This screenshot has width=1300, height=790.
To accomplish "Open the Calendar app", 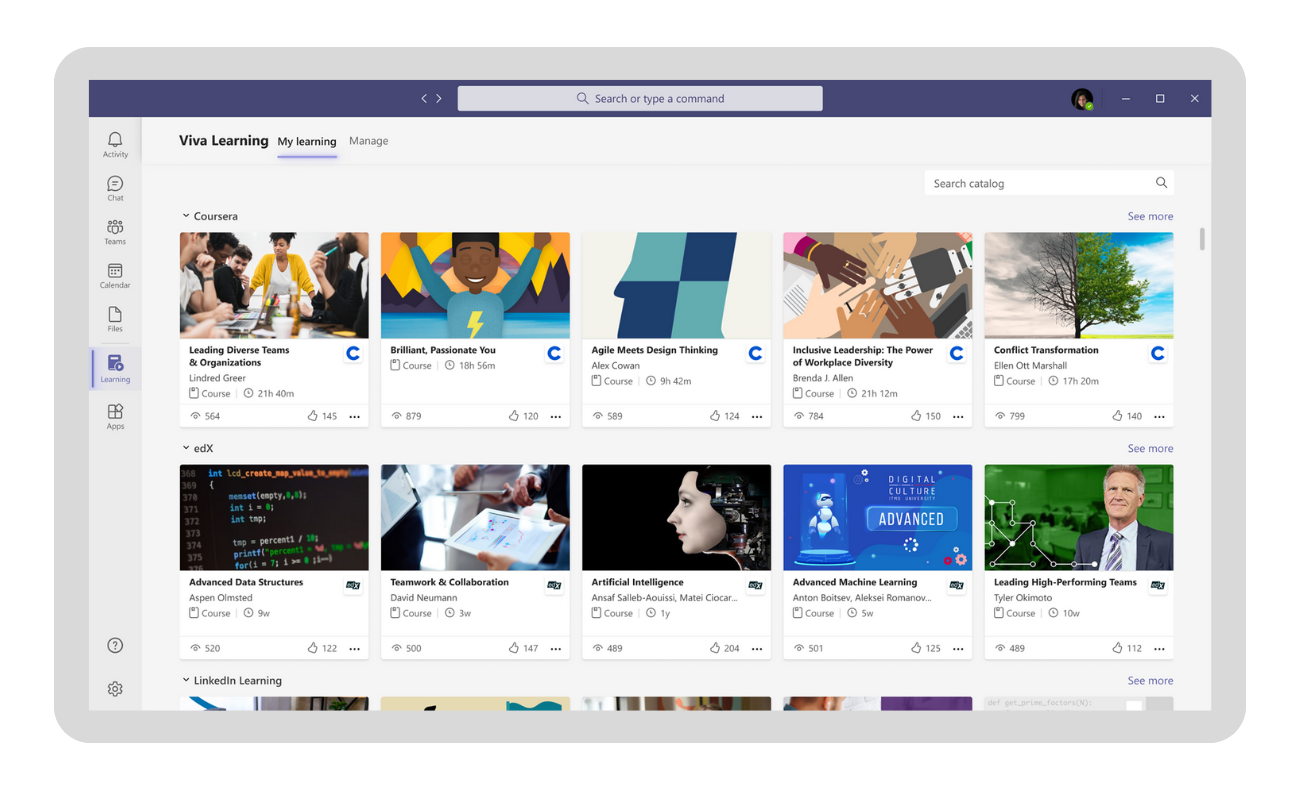I will 115,276.
